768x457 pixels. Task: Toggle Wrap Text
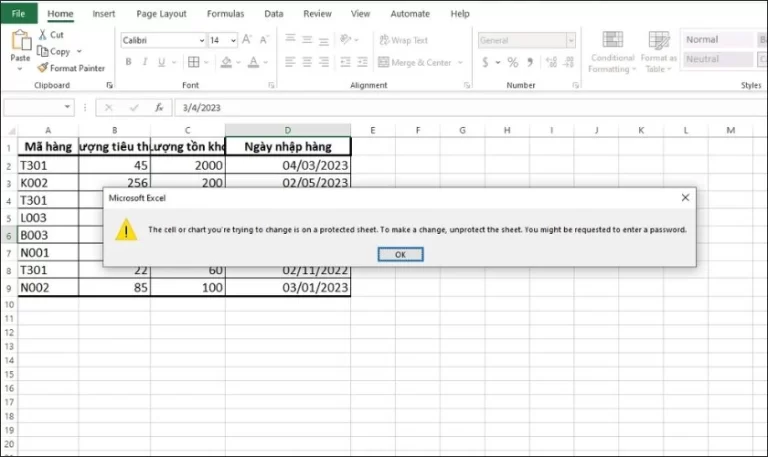coord(404,40)
